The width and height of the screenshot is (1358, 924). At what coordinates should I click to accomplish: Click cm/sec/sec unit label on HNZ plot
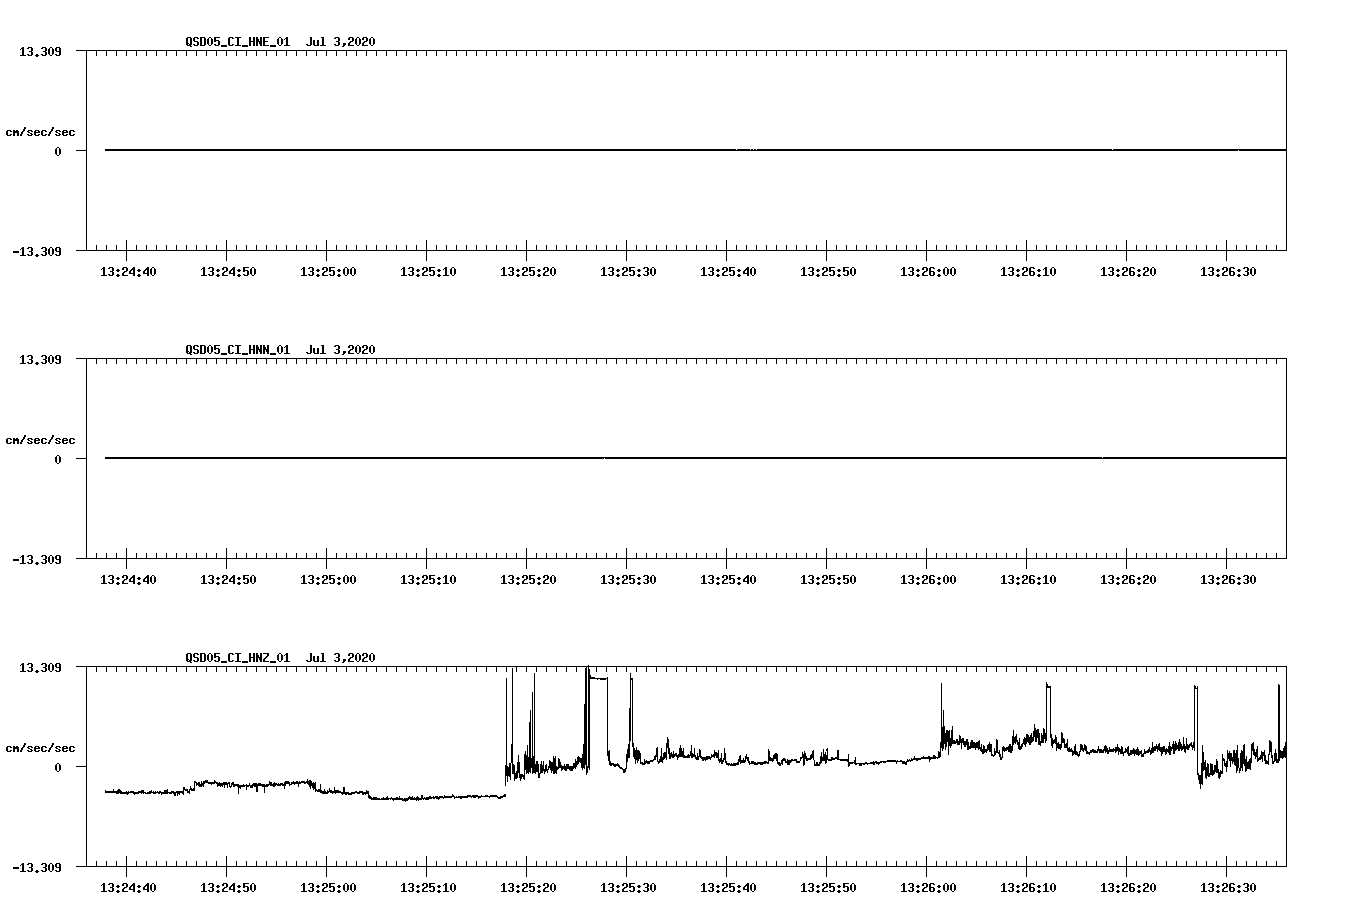tap(40, 748)
